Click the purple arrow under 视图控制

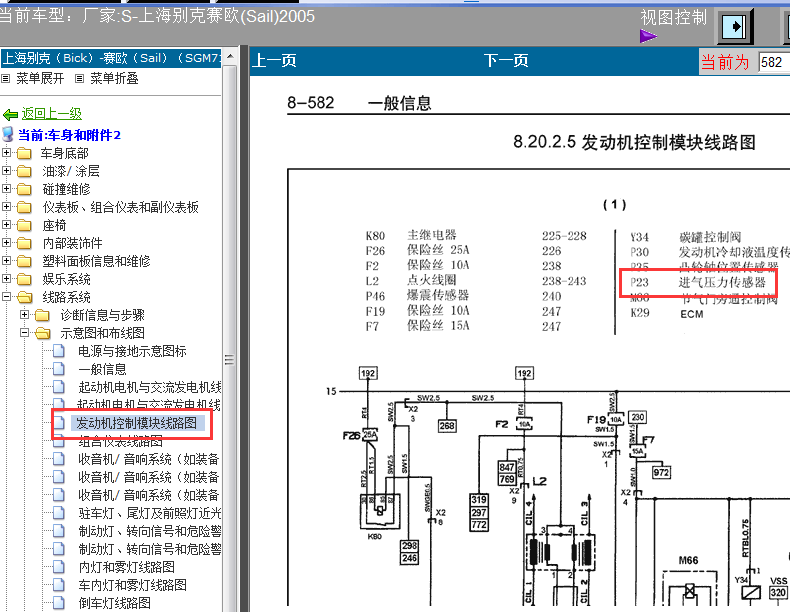[648, 36]
